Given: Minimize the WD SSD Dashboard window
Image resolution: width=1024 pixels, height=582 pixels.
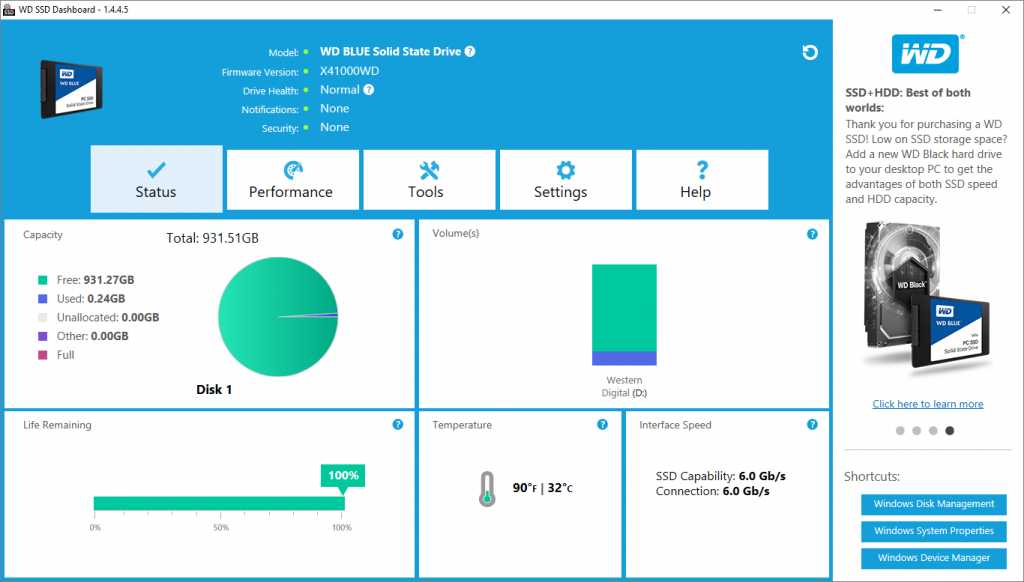Looking at the screenshot, I should click(x=938, y=10).
